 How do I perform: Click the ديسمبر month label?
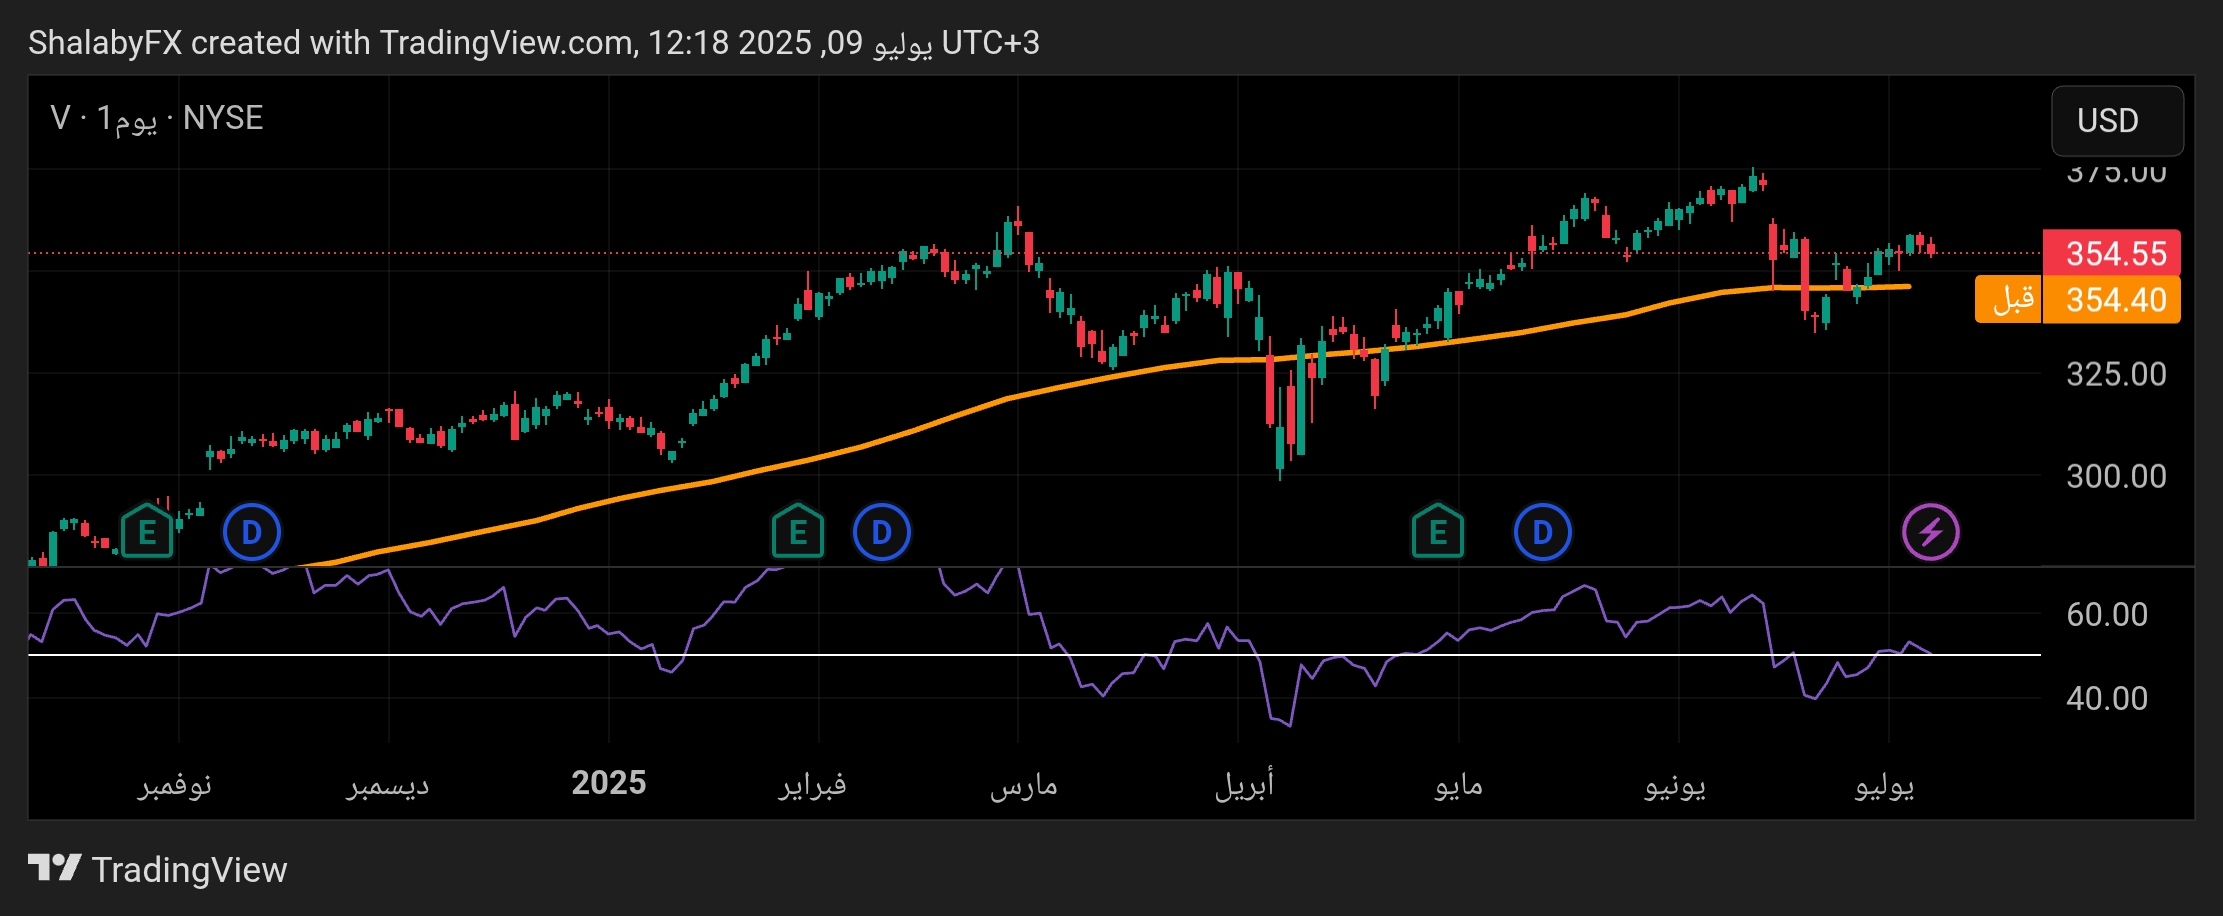(x=388, y=785)
